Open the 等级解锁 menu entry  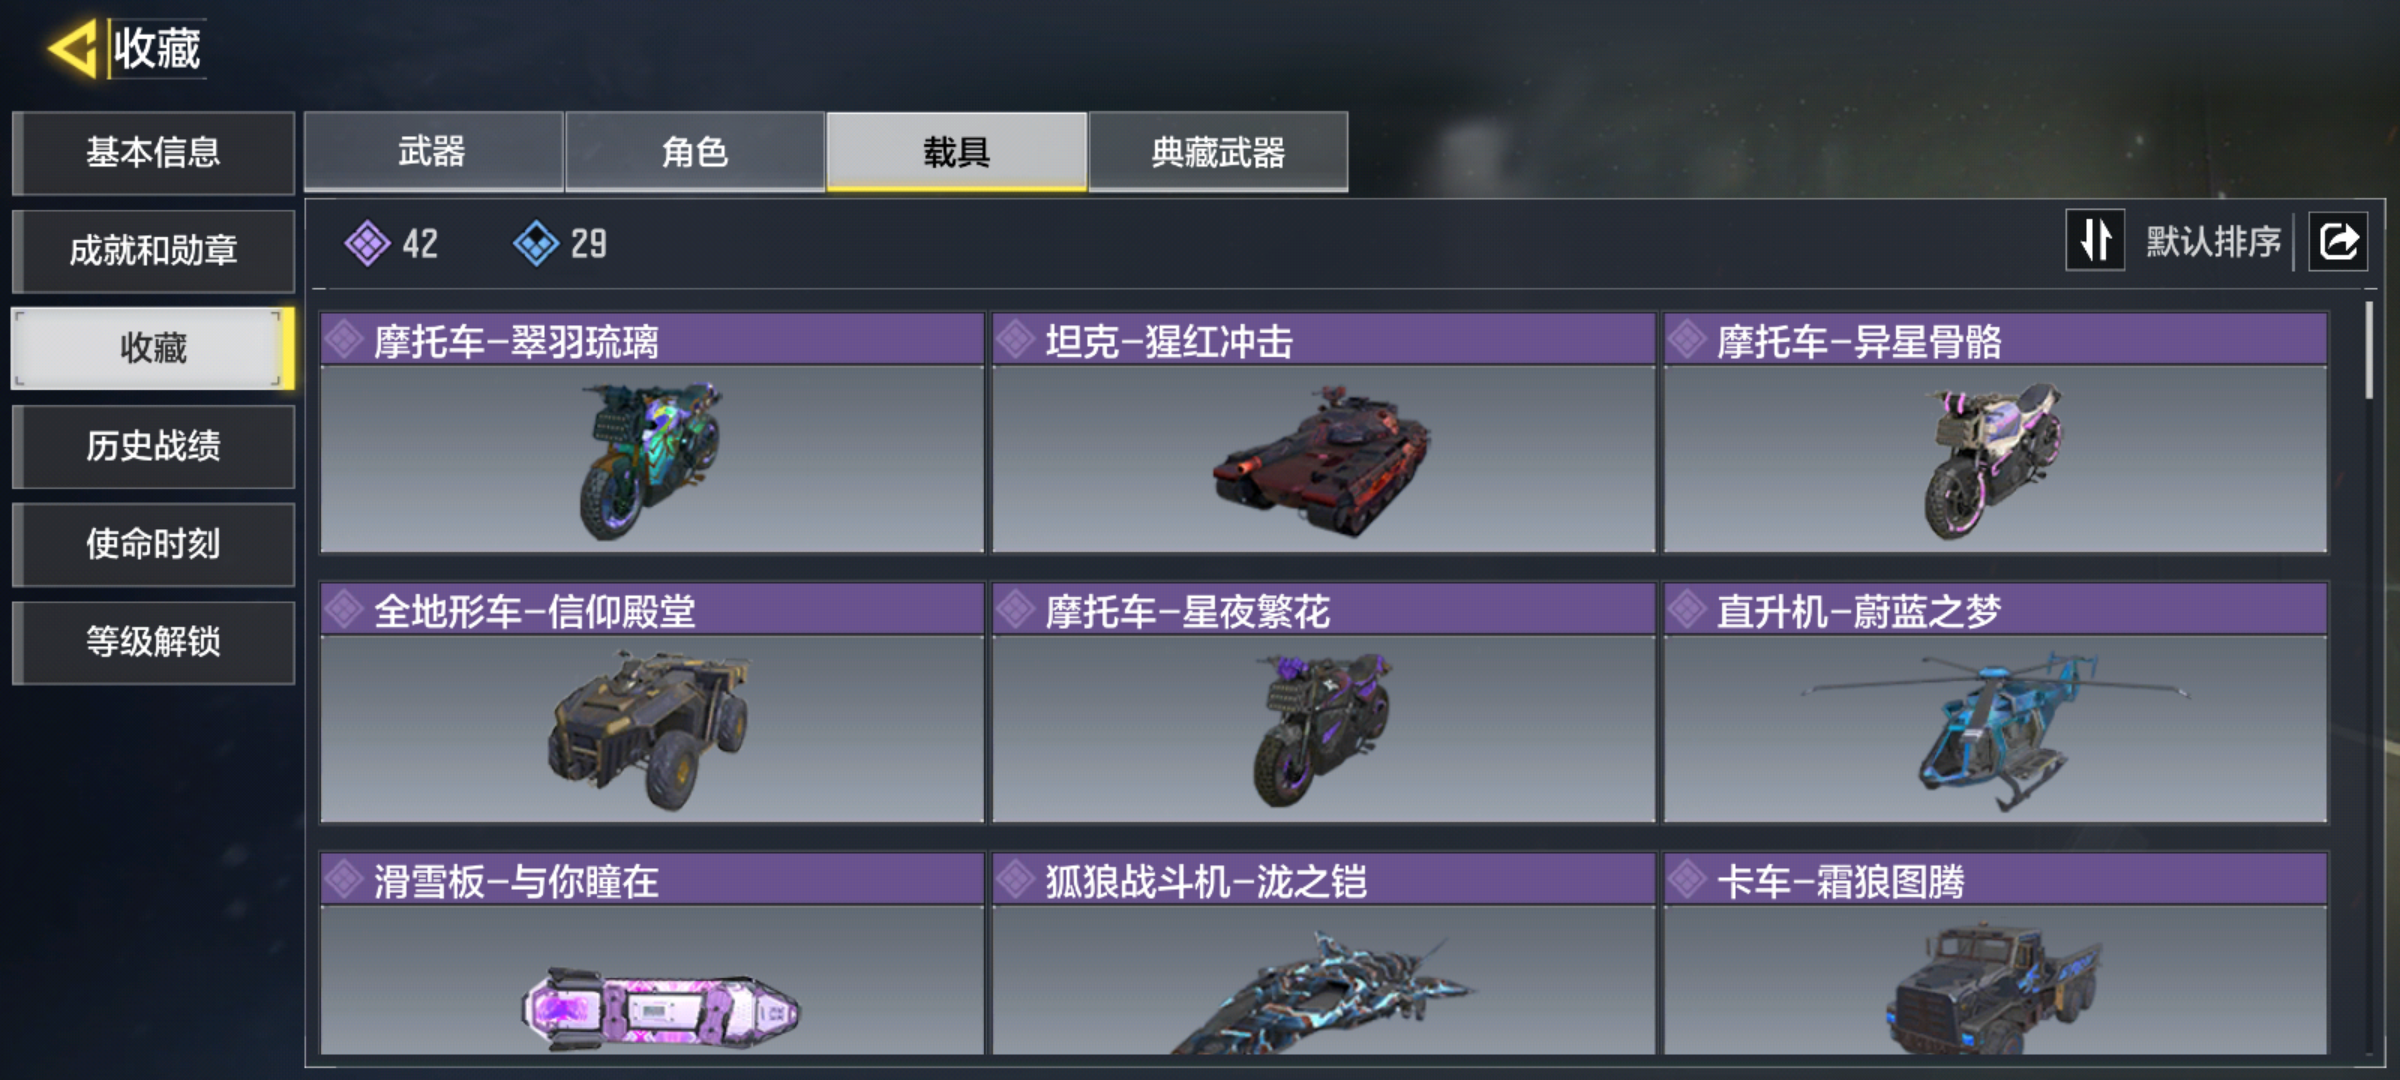[x=153, y=642]
